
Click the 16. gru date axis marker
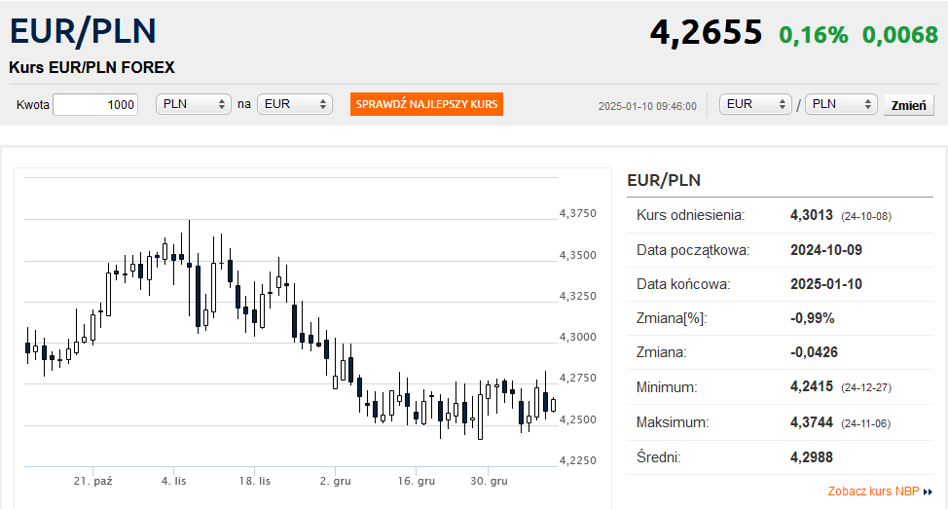[416, 481]
